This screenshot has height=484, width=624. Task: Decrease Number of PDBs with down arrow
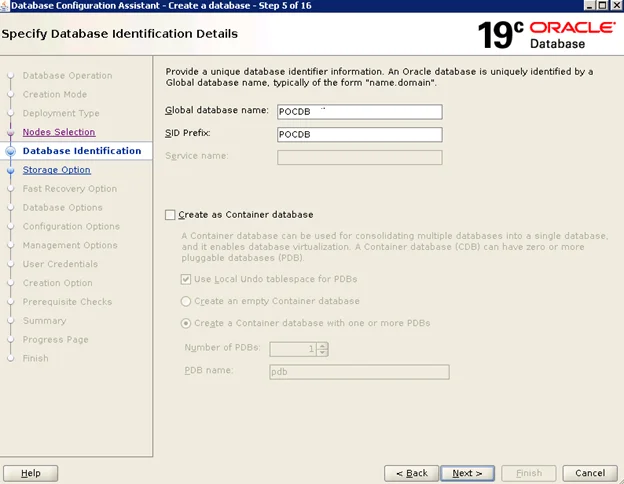tap(323, 353)
